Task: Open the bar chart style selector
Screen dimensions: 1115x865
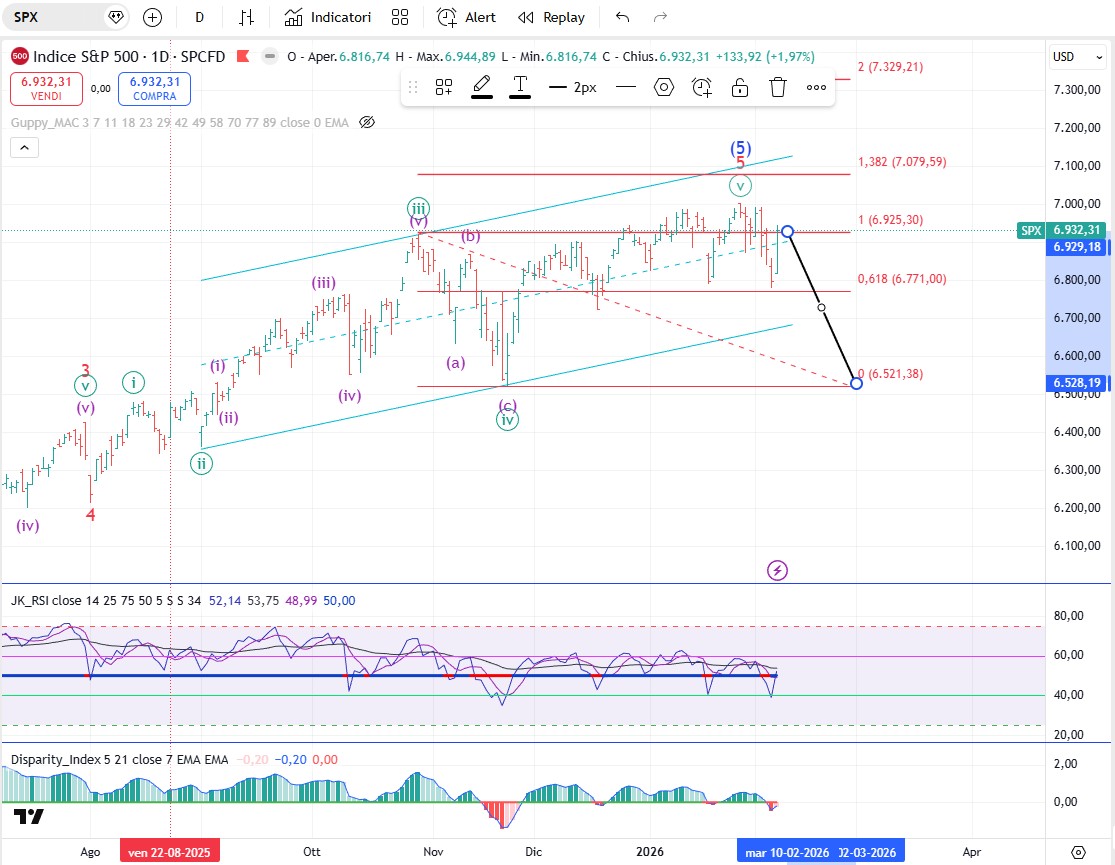Action: [x=247, y=17]
